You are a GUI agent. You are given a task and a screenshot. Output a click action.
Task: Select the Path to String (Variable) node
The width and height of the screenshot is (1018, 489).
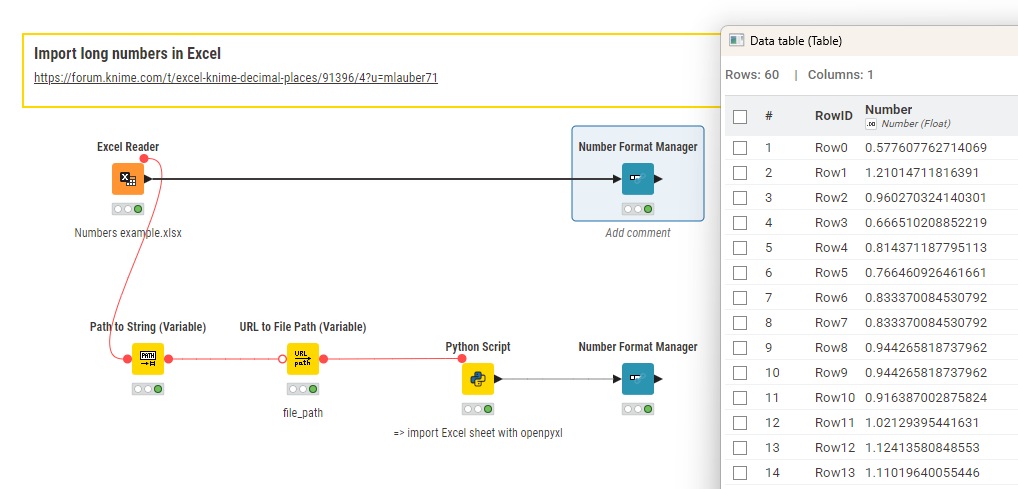(147, 358)
